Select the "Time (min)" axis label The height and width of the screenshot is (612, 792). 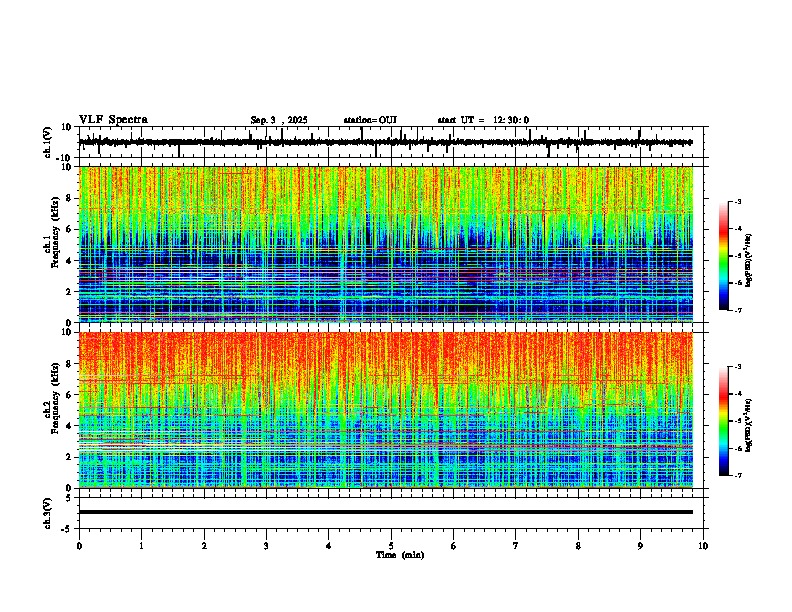coord(400,555)
